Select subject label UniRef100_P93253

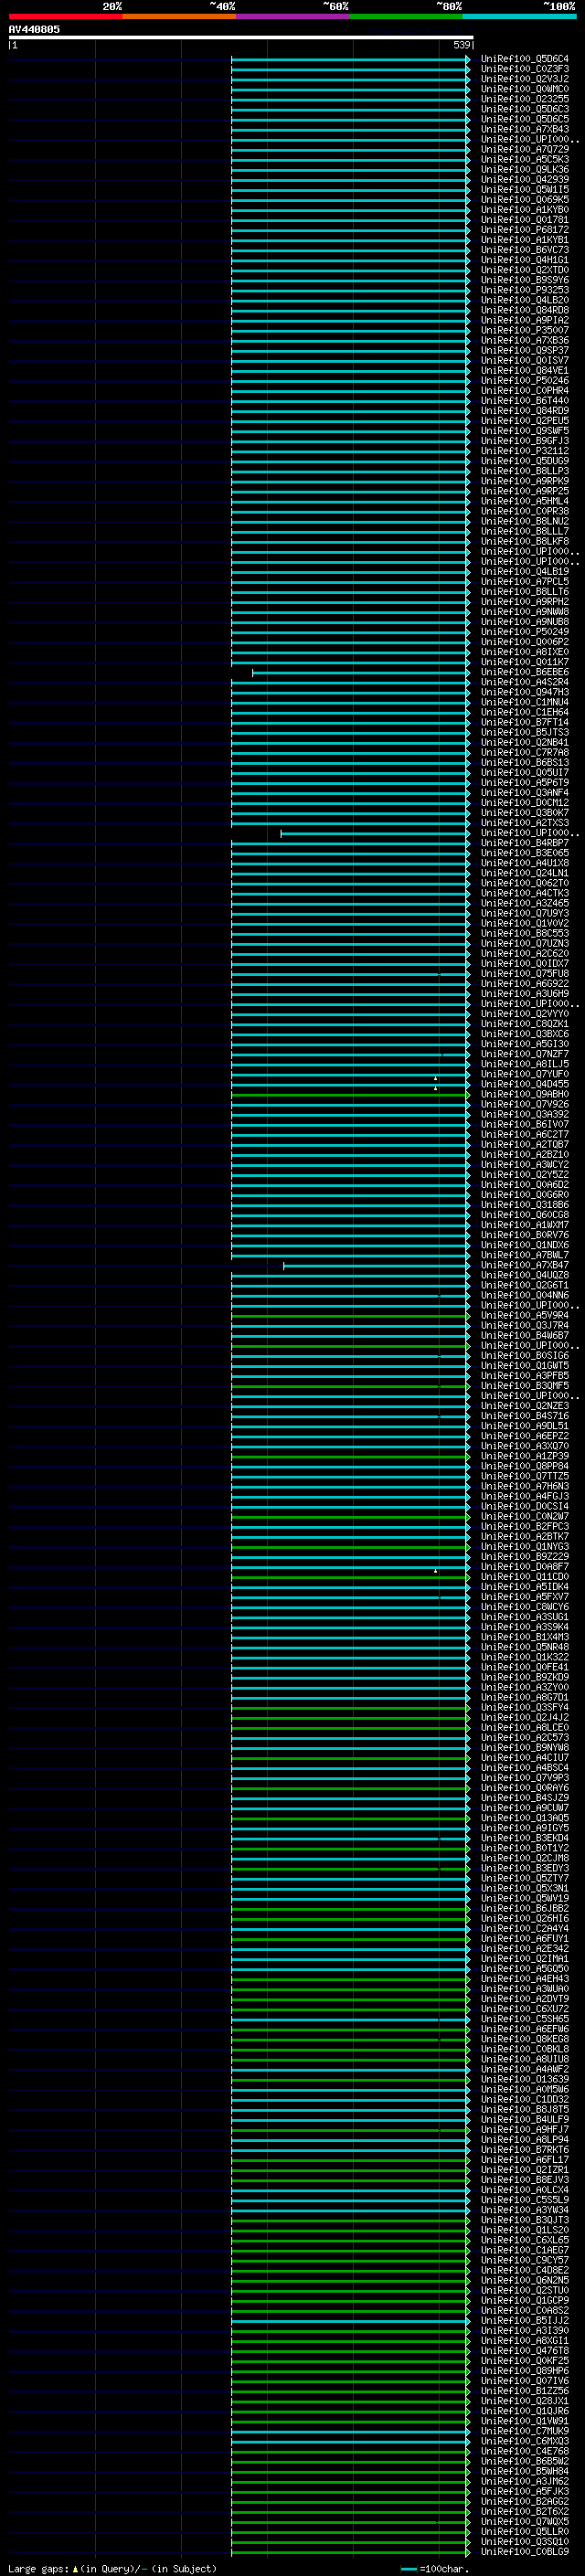click(524, 290)
